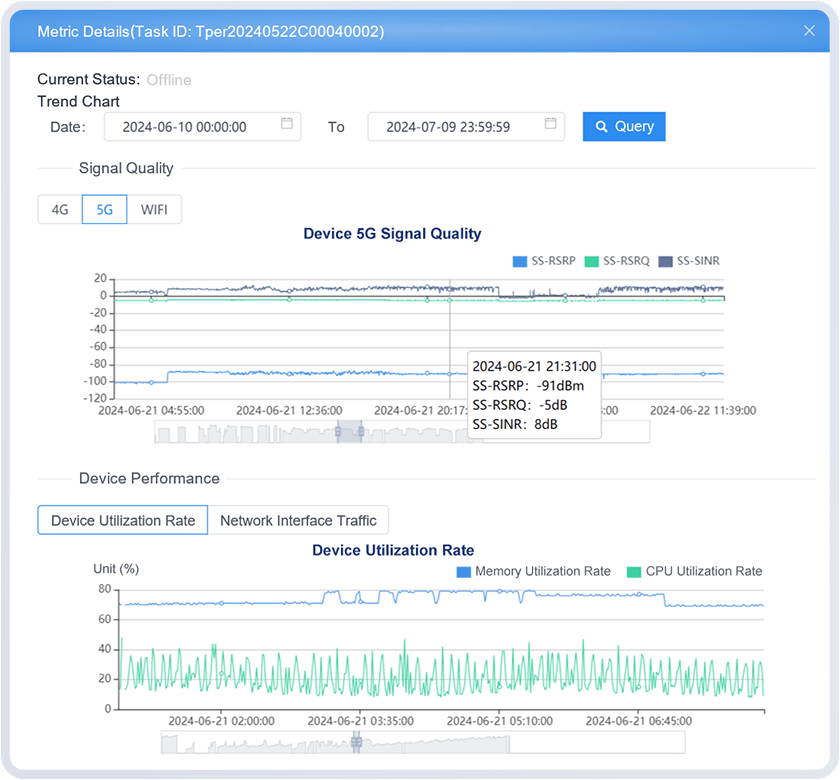Select the 5G signal tab
The height and width of the screenshot is (780, 840).
click(104, 210)
